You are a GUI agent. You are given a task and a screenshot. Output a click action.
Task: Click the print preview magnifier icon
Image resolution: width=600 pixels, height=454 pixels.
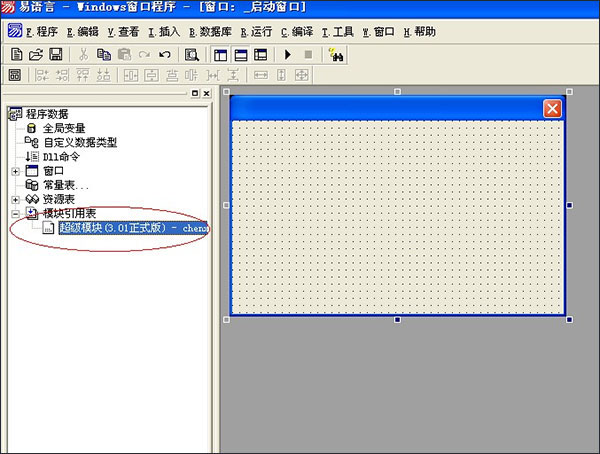[x=191, y=54]
